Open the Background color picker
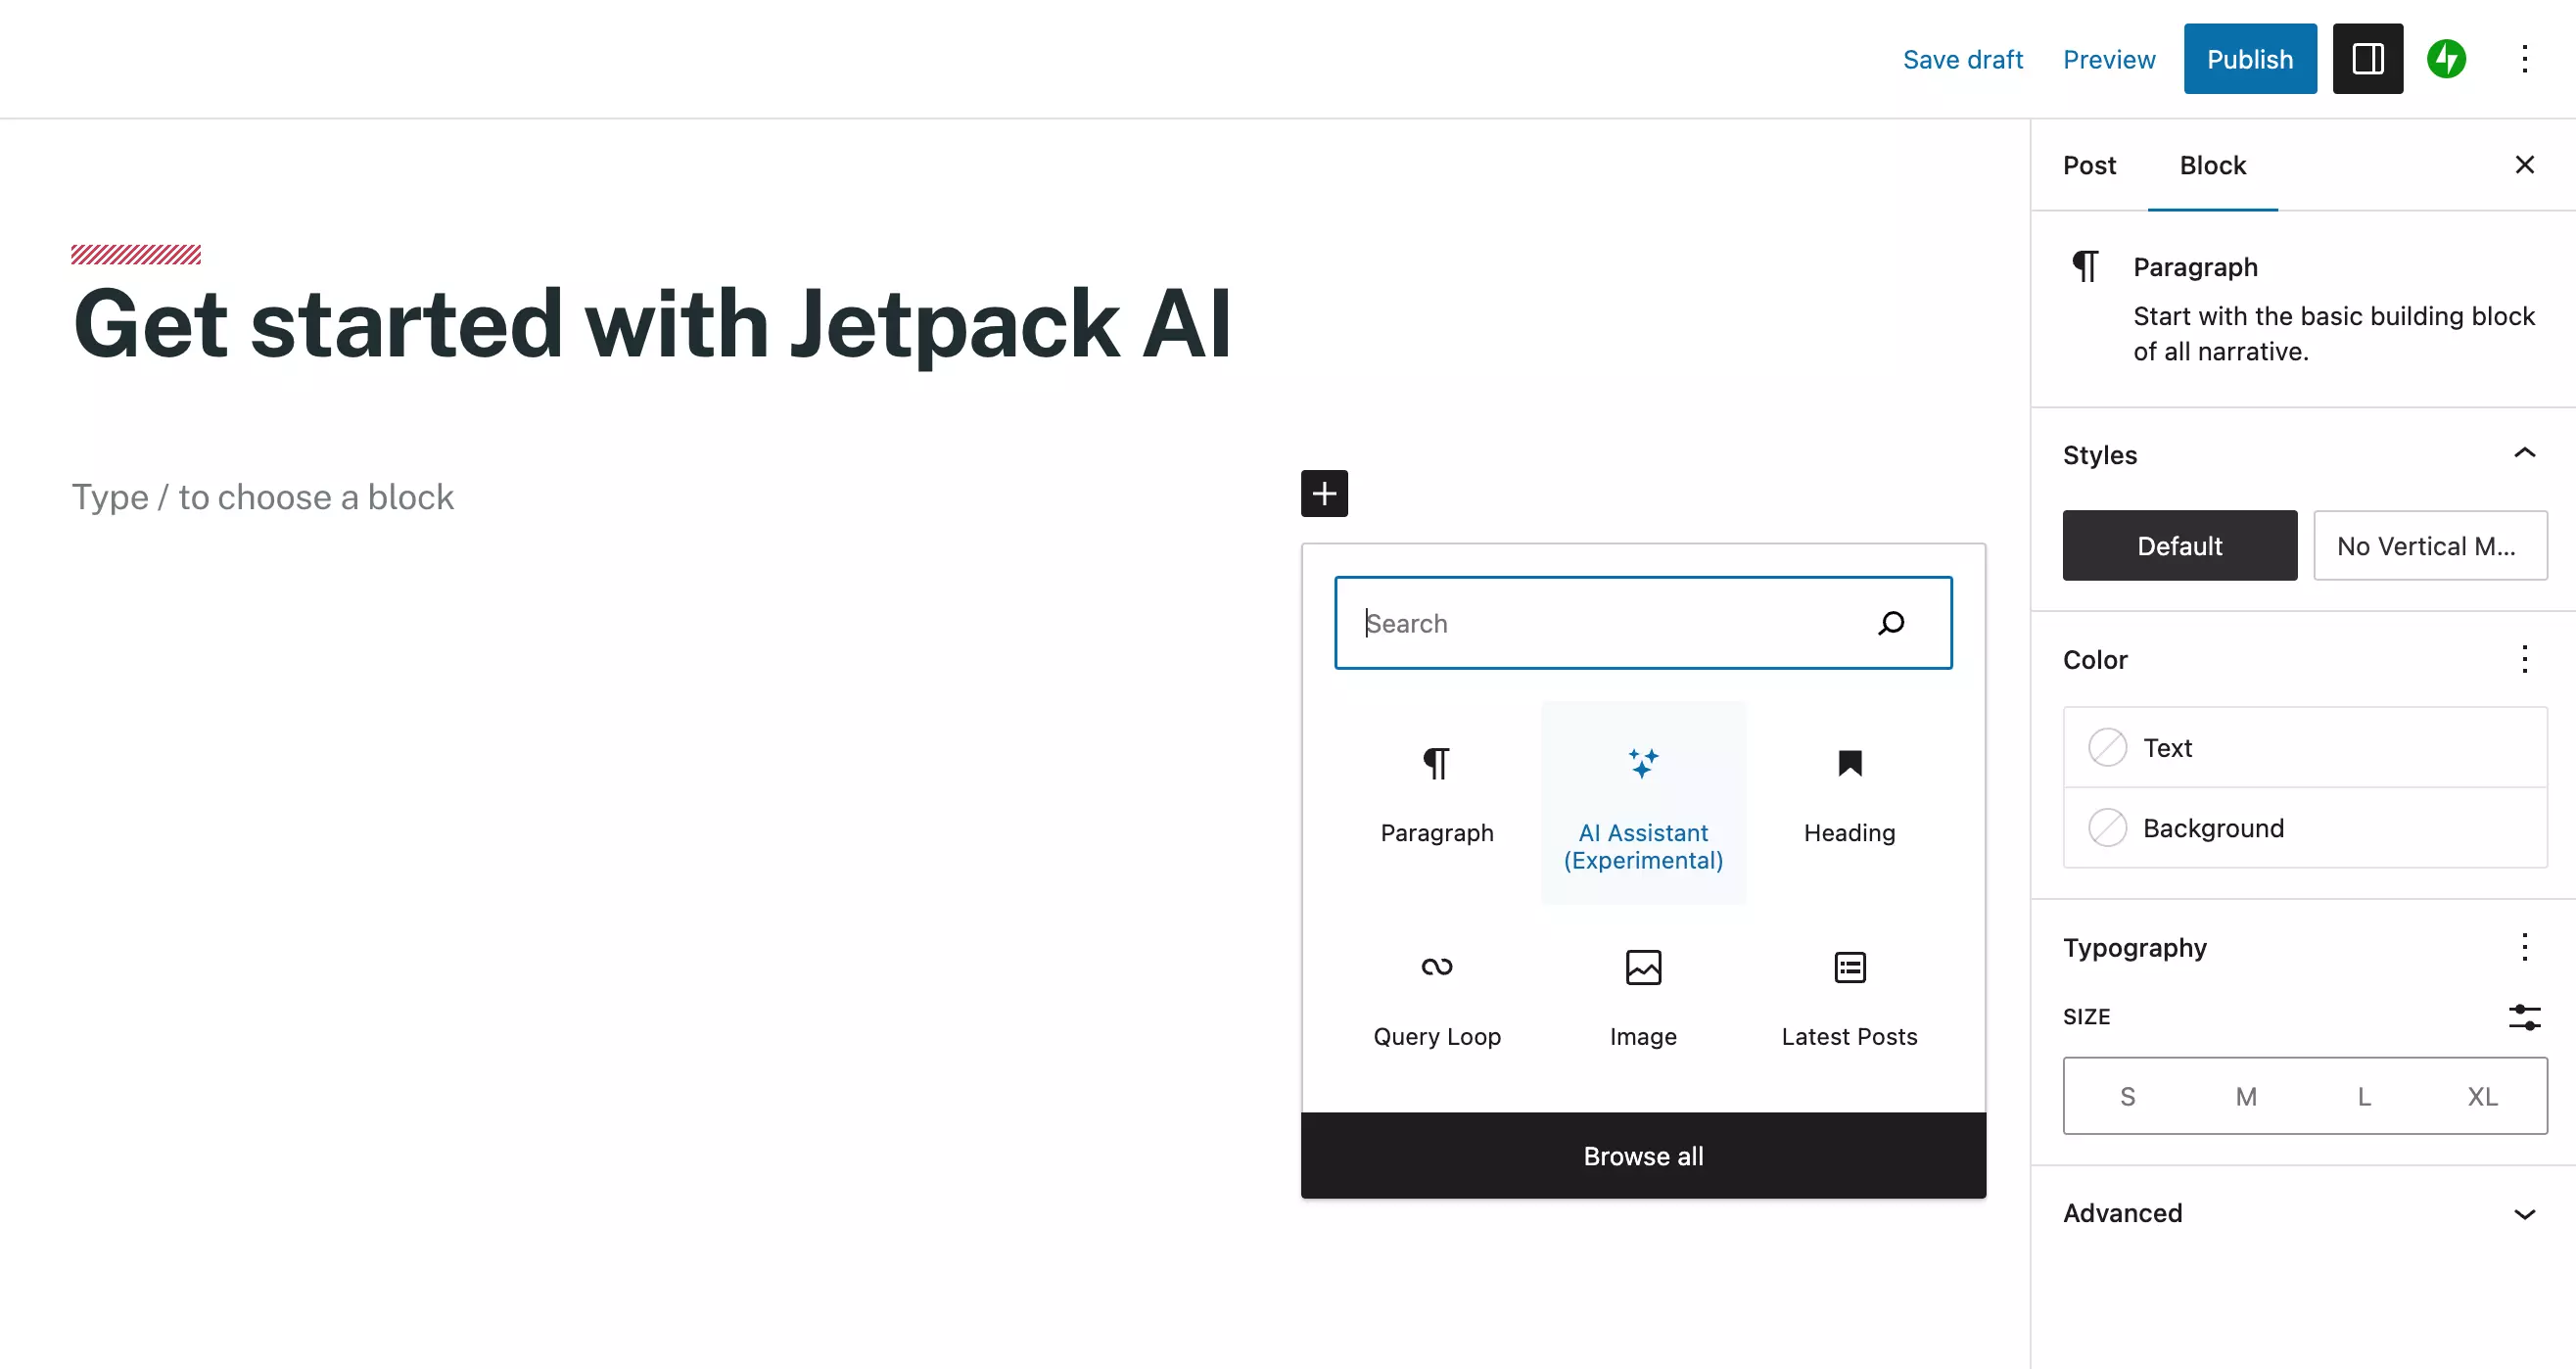This screenshot has height=1369, width=2576. (2305, 828)
